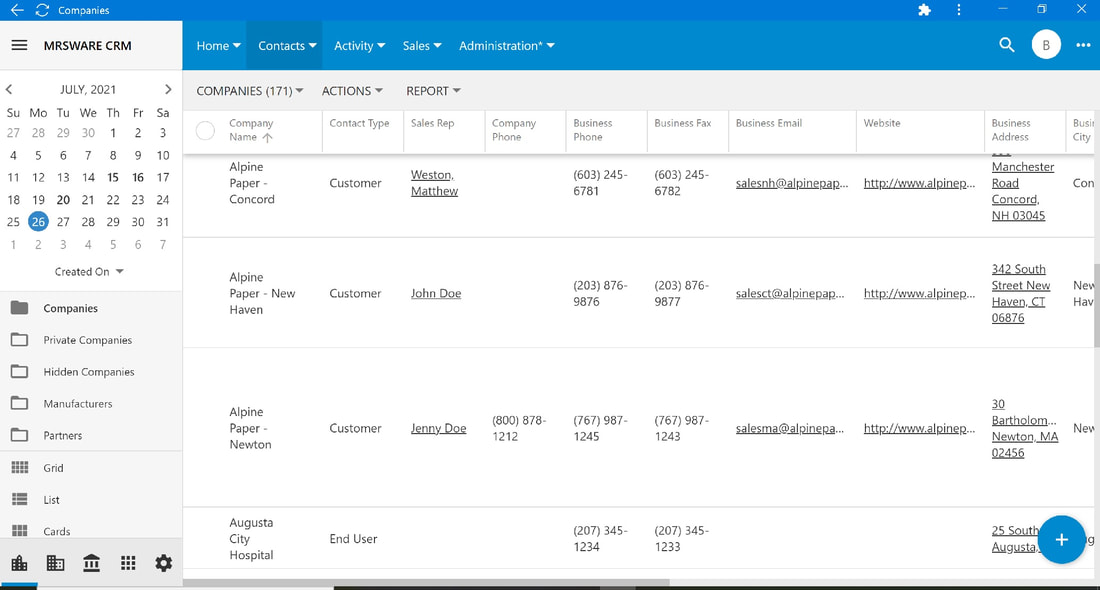This screenshot has height=590, width=1100.
Task: Click the search magnifier icon
Action: tap(1007, 45)
